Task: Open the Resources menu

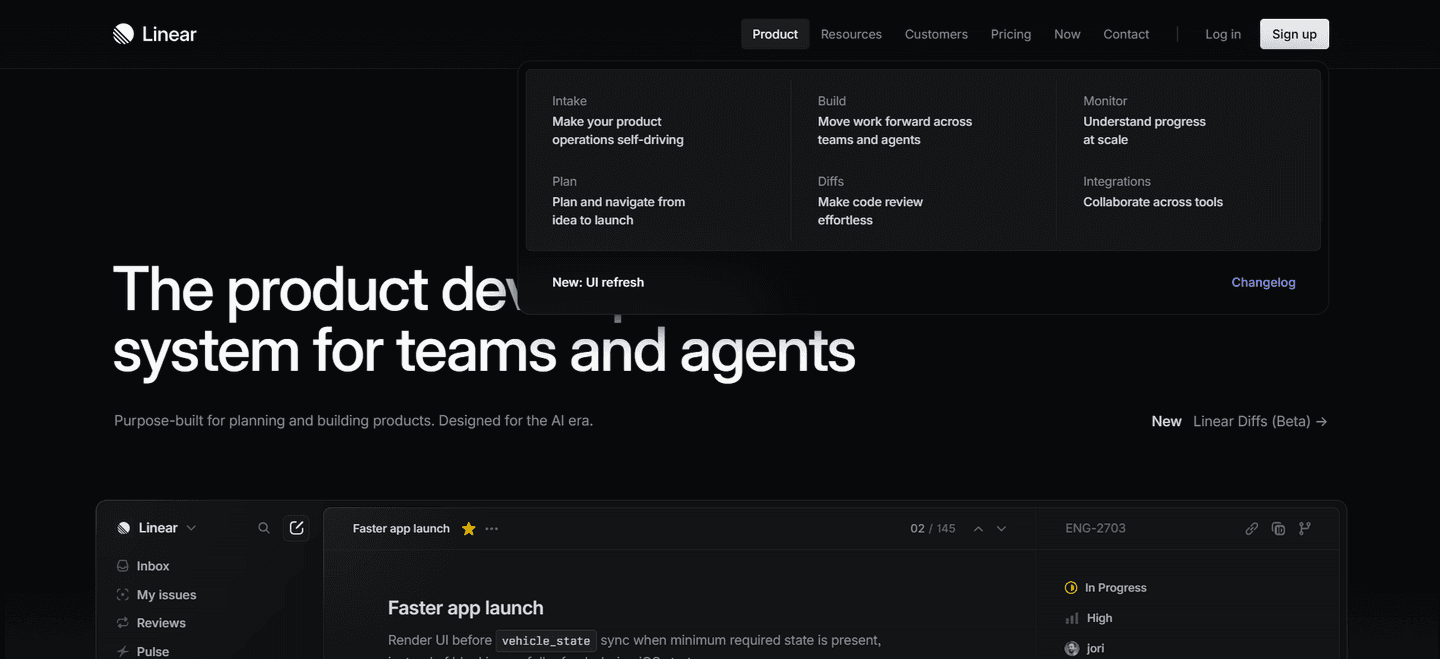Action: click(851, 34)
